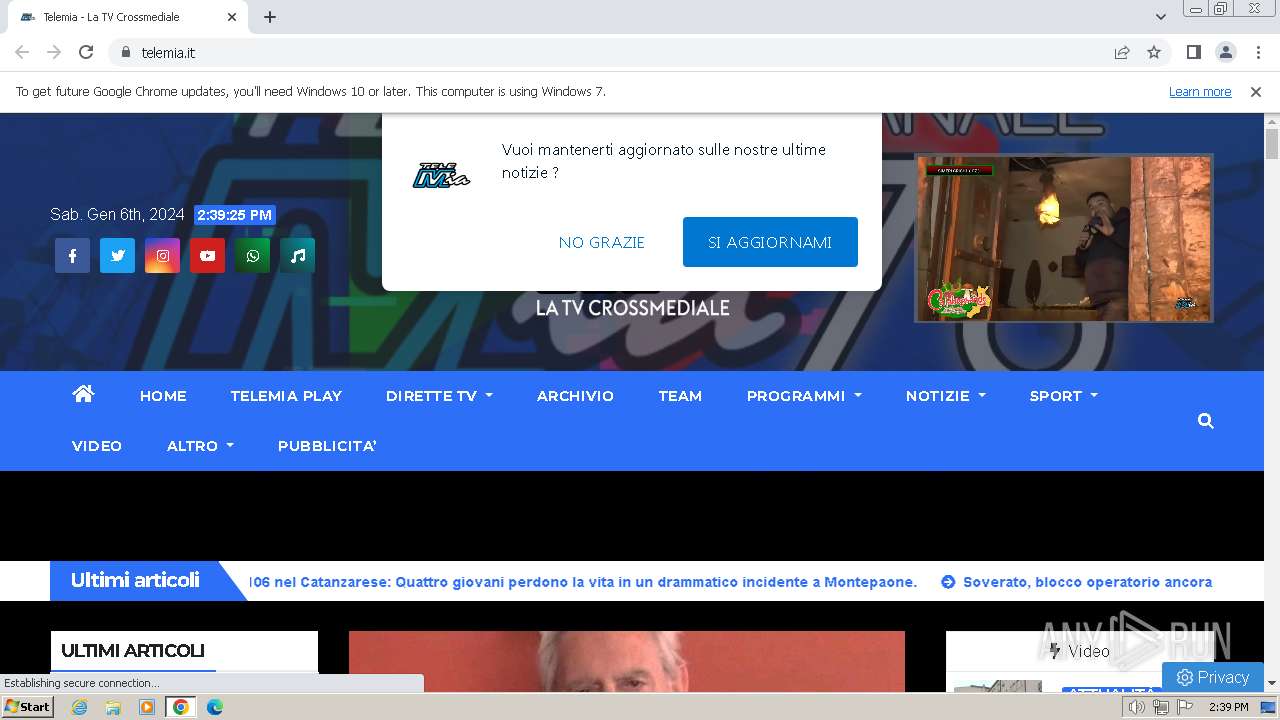Open the Instagram social icon
This screenshot has height=720, width=1280.
pos(162,256)
